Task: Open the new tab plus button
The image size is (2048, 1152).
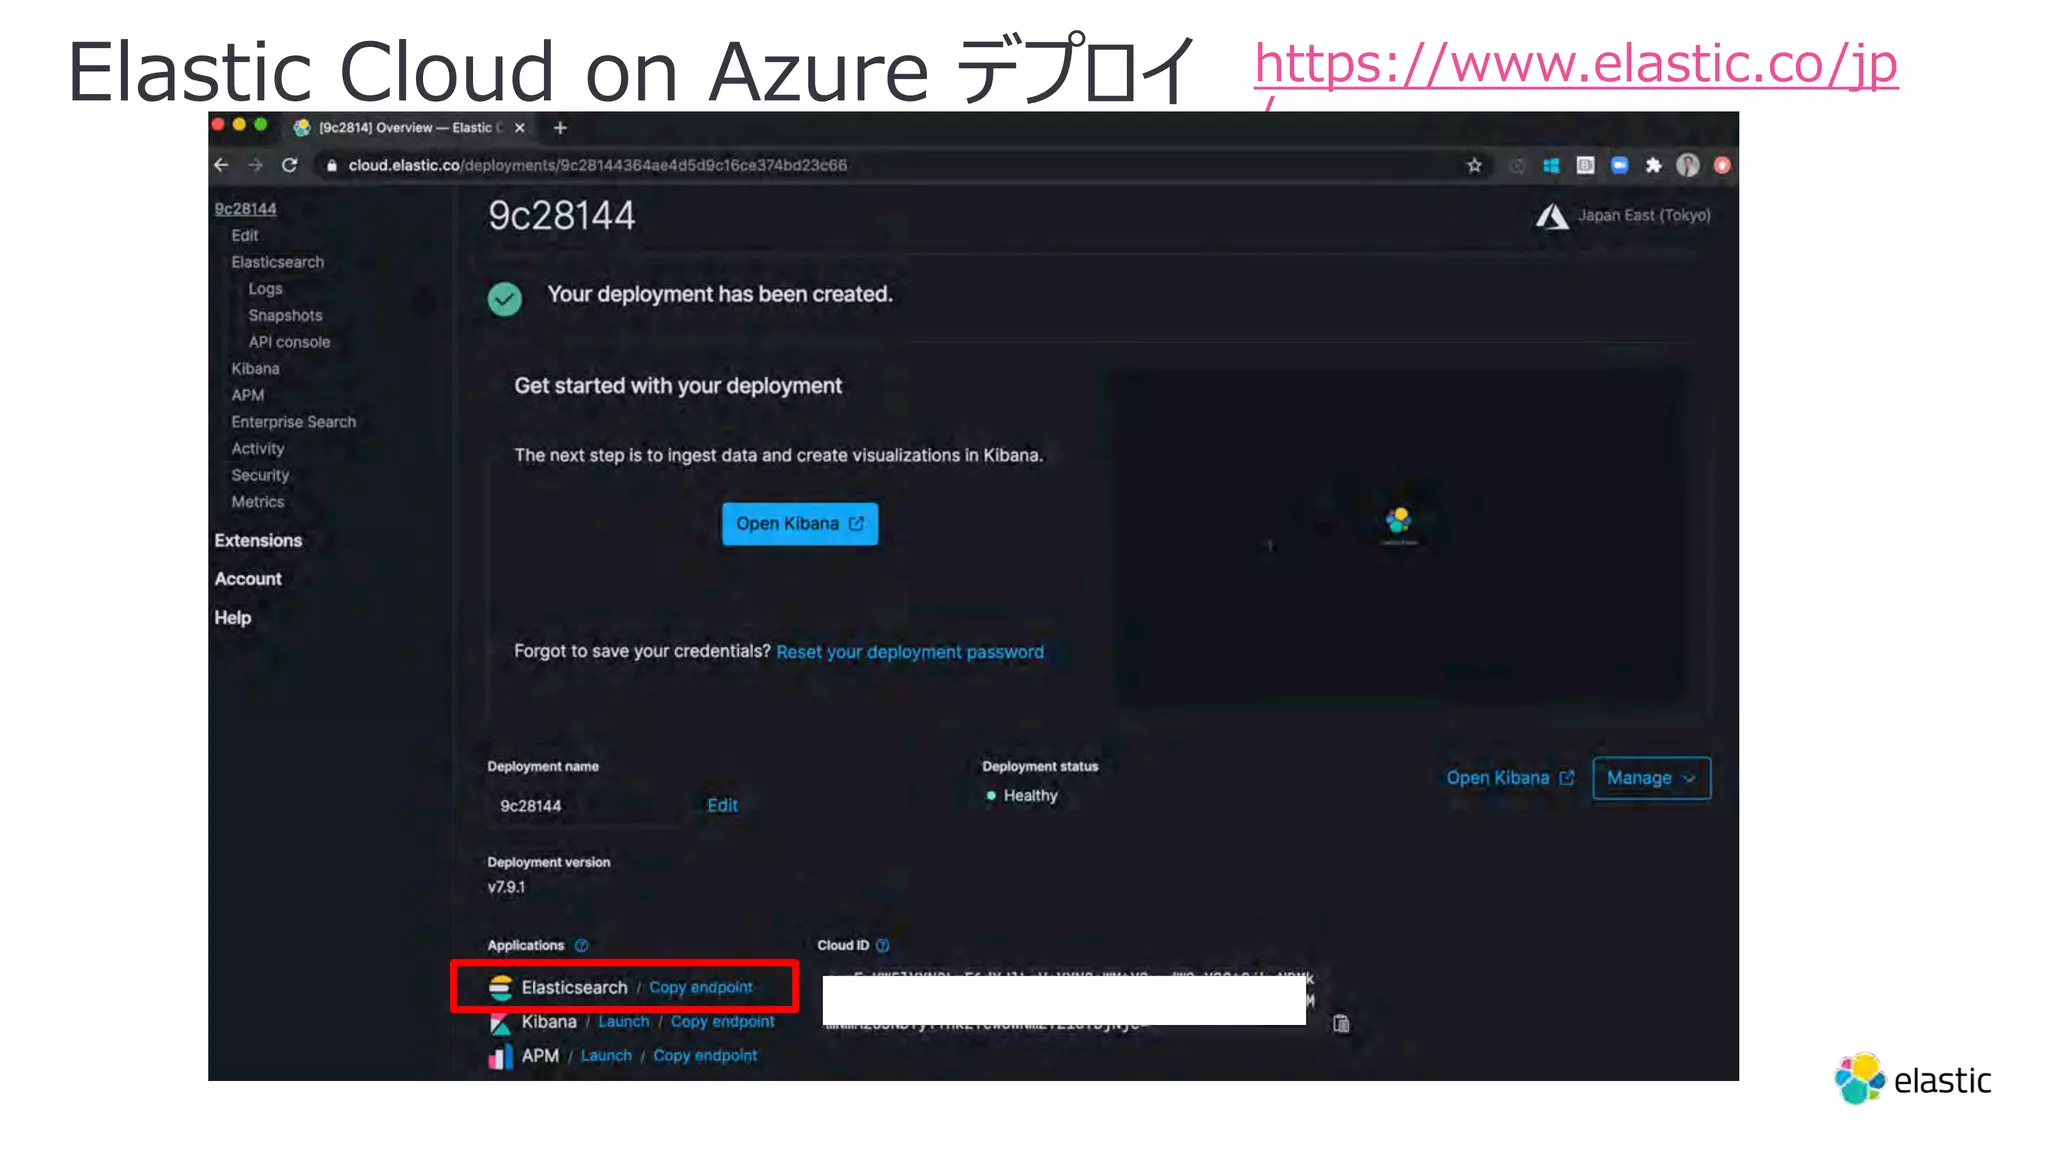Action: coord(560,128)
